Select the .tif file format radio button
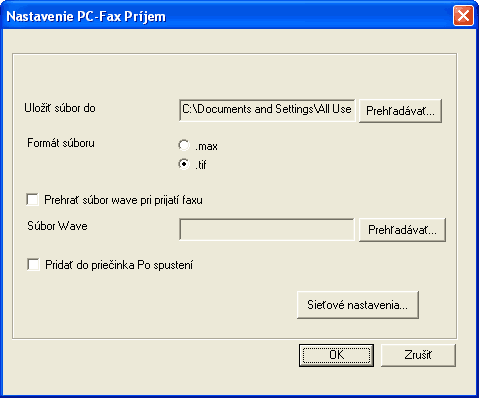Image resolution: width=479 pixels, height=398 pixels. click(184, 164)
